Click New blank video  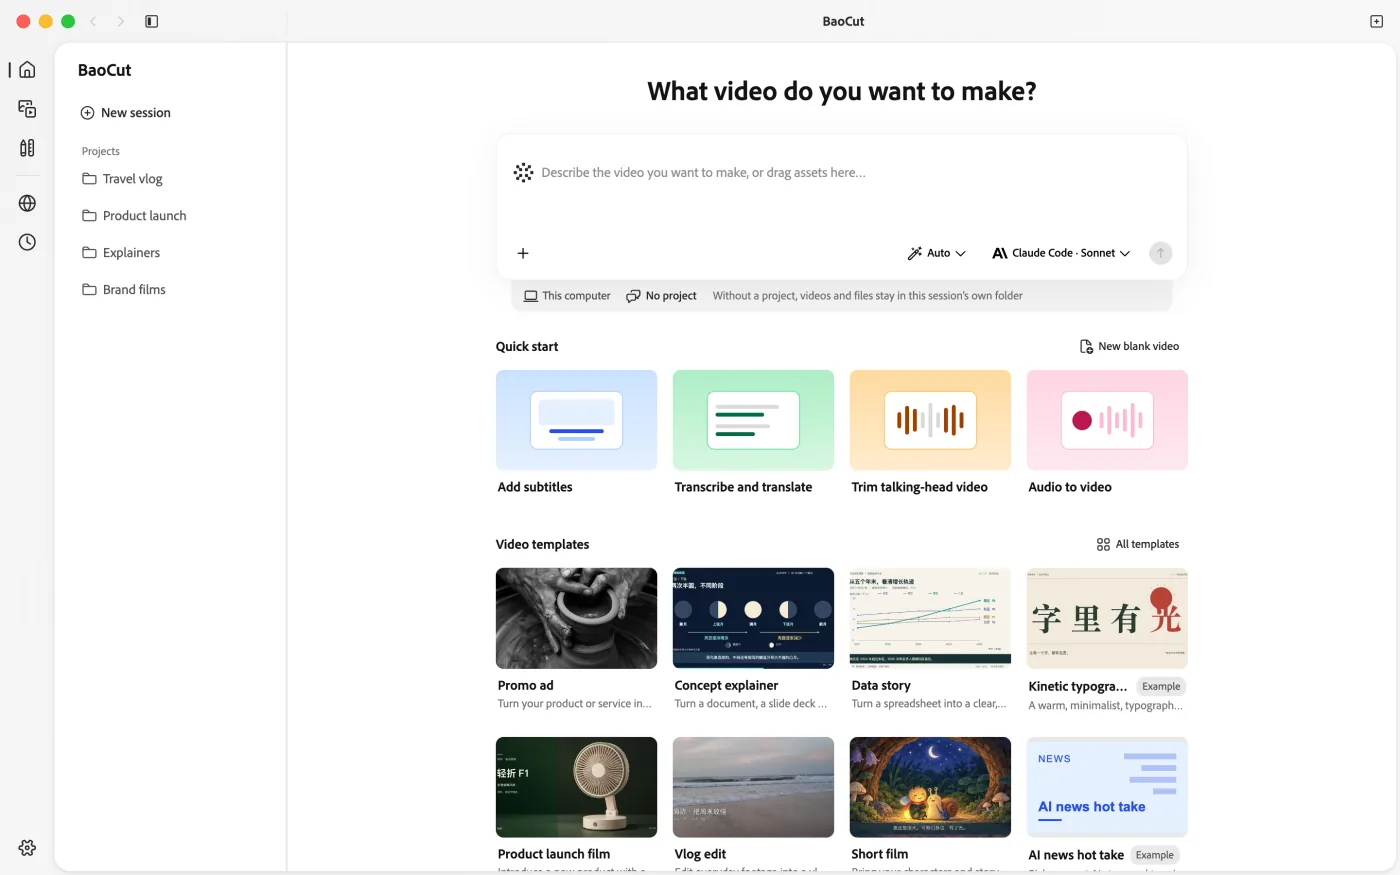click(1129, 346)
